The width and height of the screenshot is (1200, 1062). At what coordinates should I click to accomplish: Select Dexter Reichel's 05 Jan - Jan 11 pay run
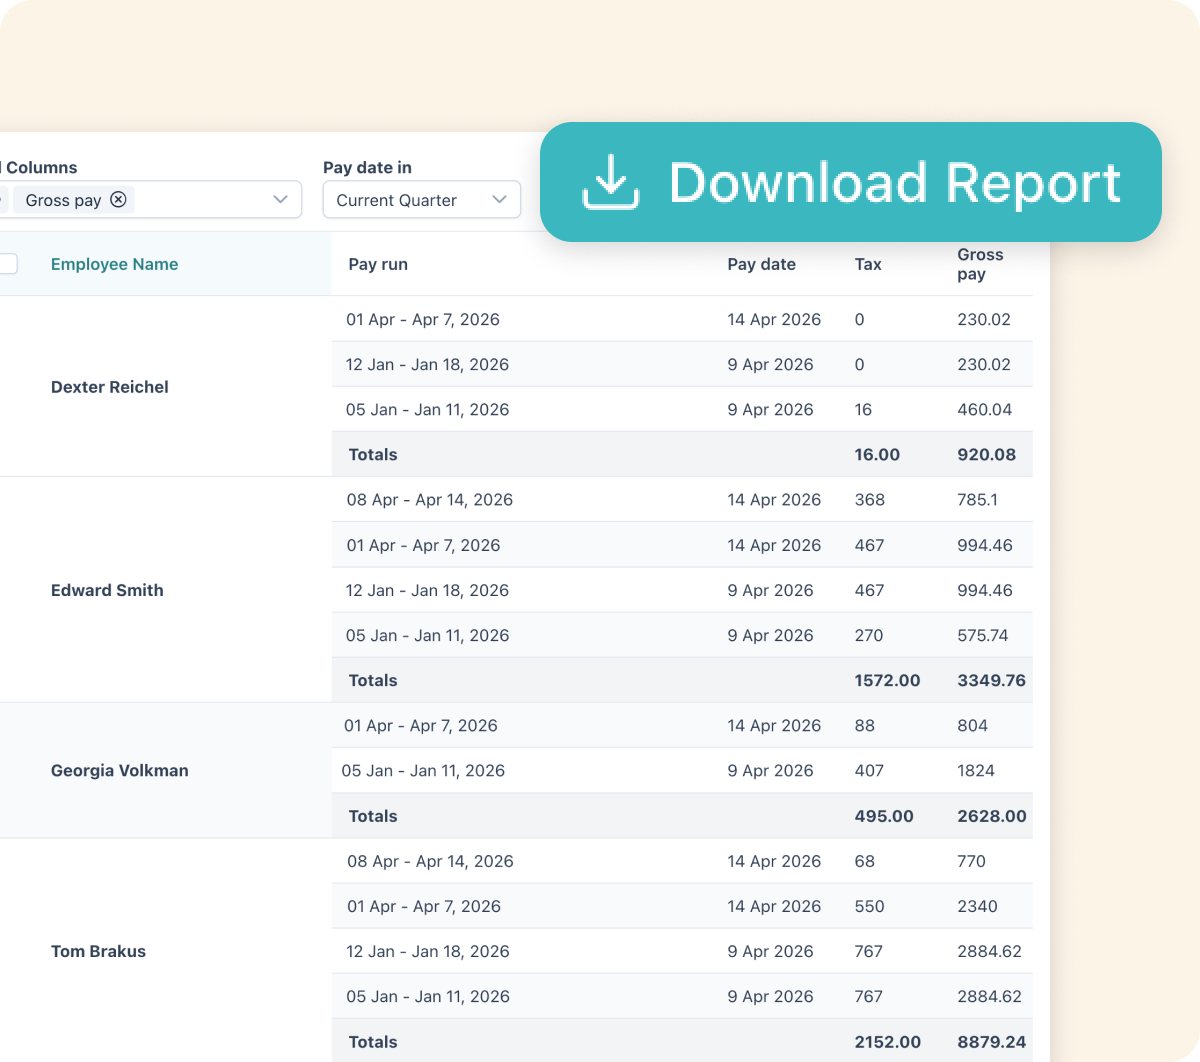click(427, 409)
